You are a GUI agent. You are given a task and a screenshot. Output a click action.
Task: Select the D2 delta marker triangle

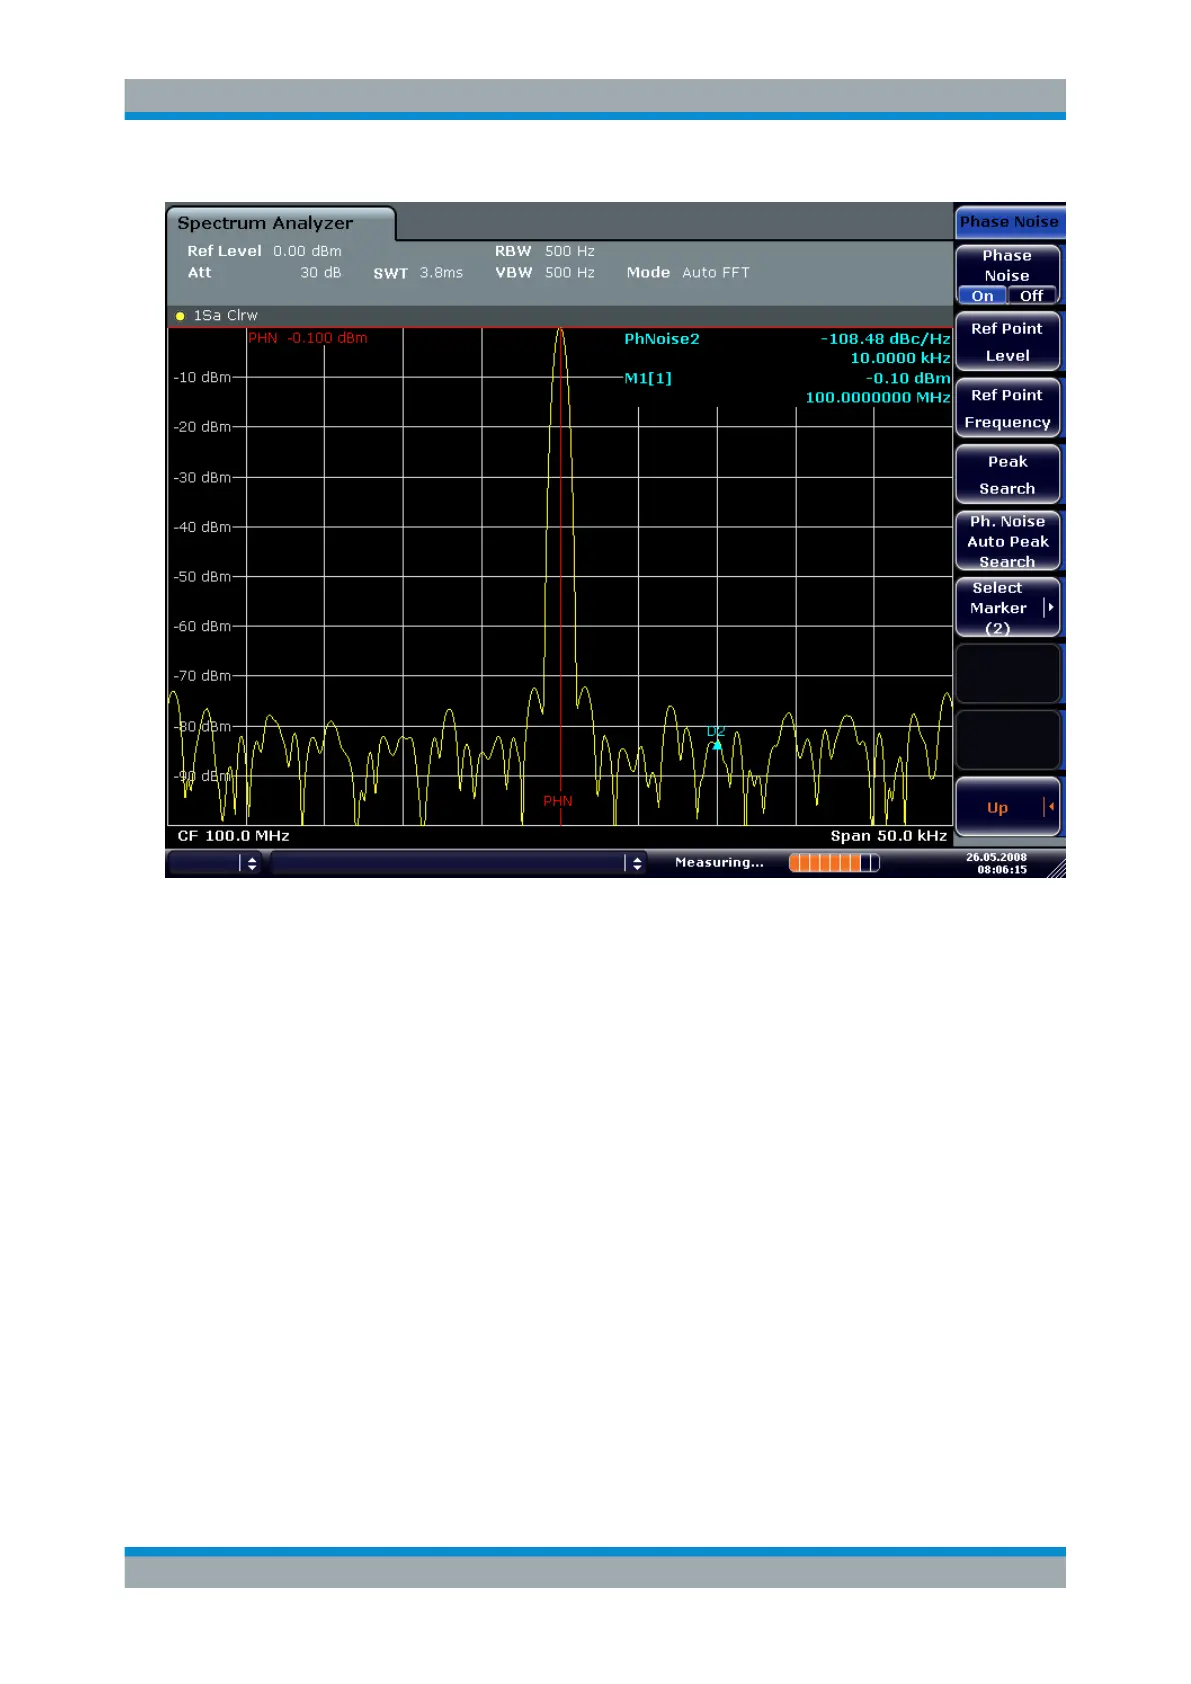click(717, 745)
